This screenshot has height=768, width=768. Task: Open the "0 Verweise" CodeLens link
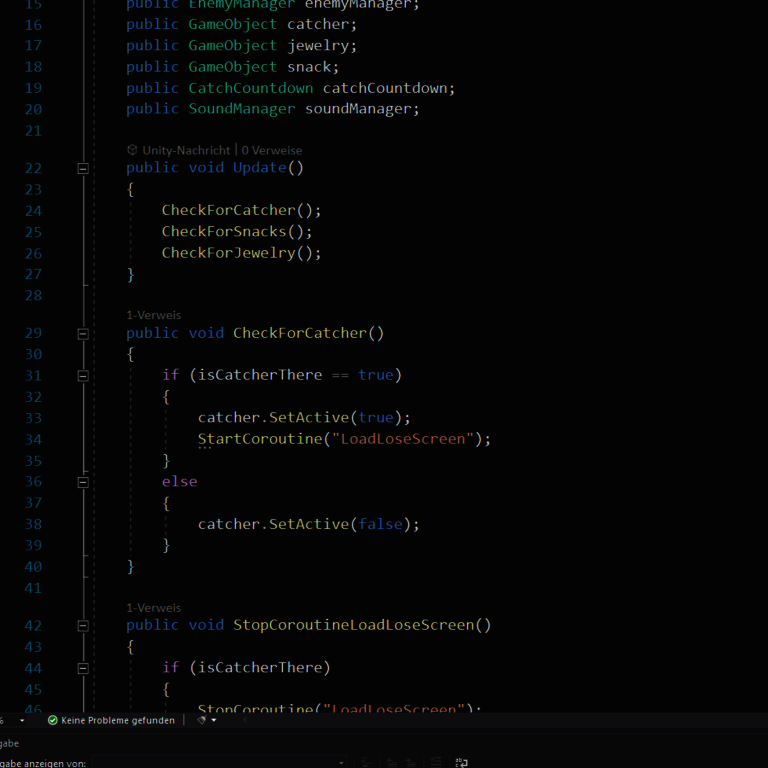point(272,150)
